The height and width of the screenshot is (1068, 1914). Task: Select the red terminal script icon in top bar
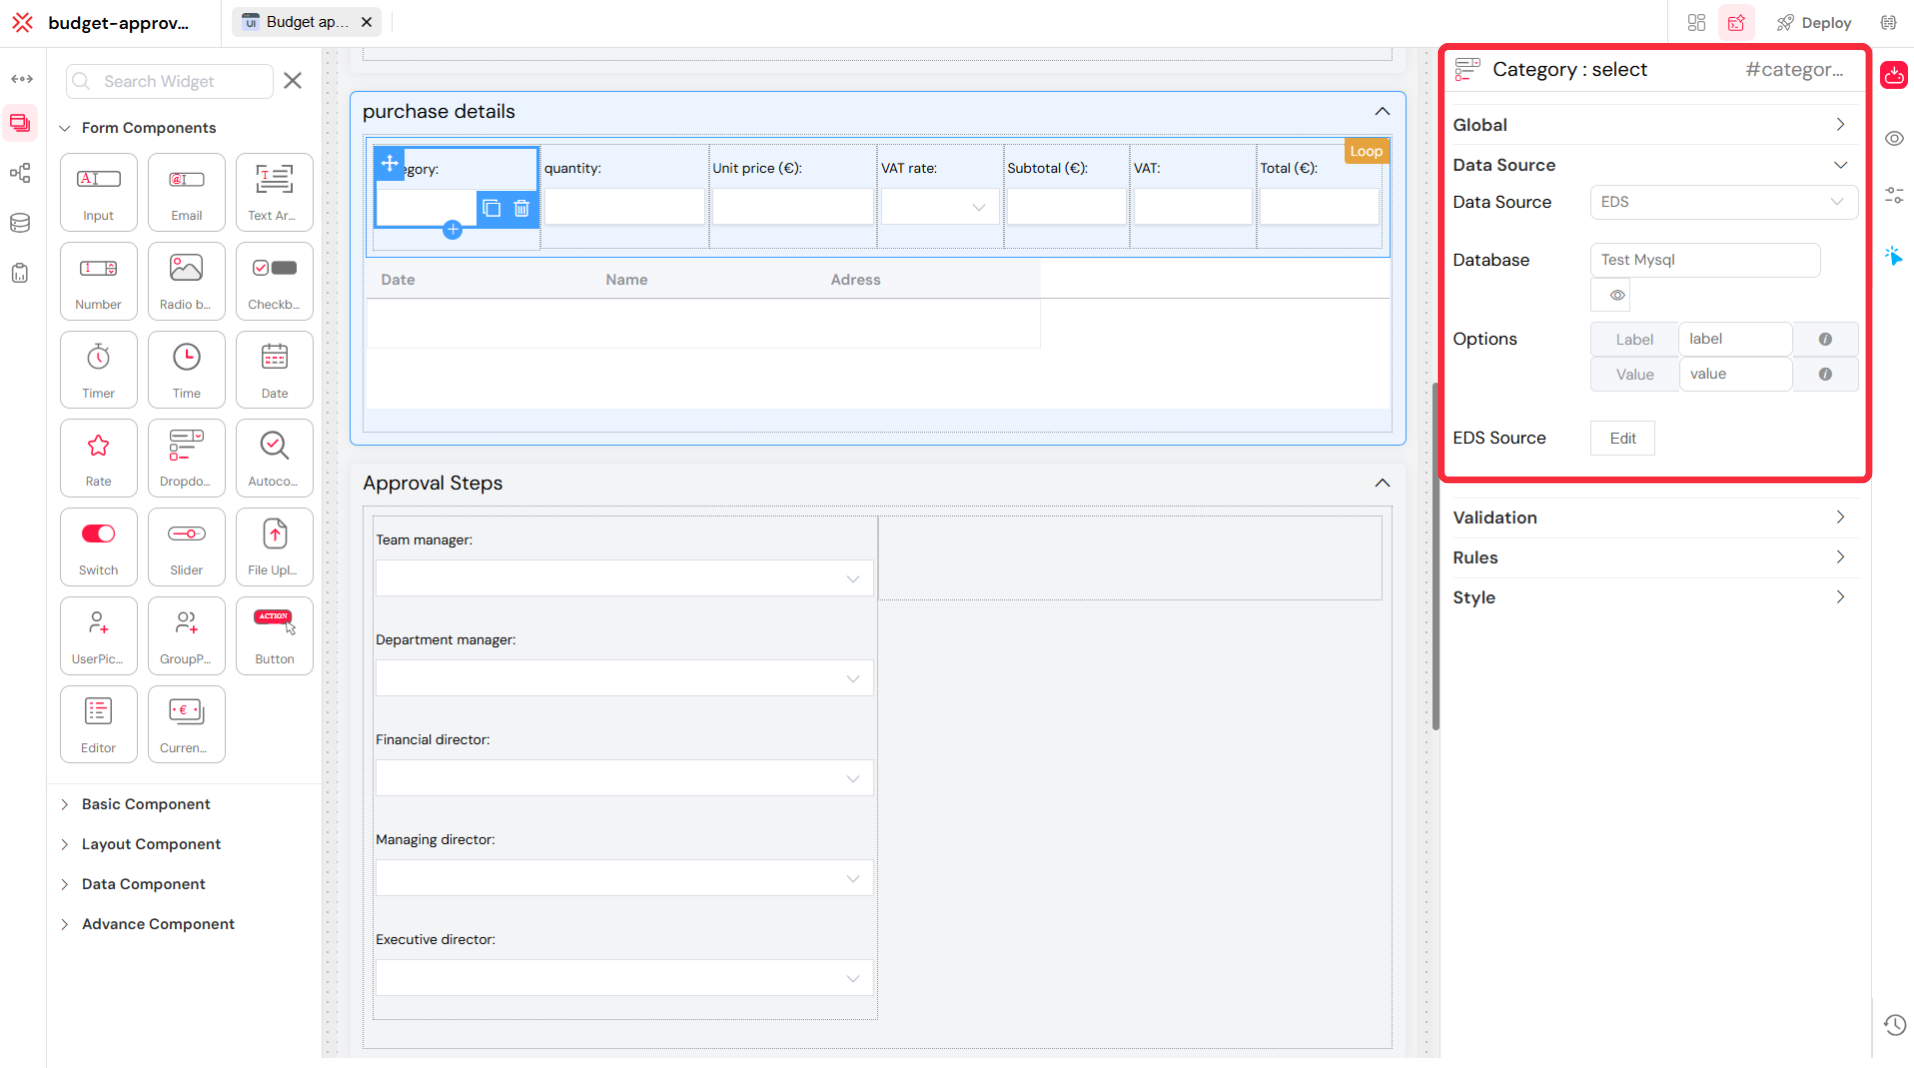(x=1737, y=22)
